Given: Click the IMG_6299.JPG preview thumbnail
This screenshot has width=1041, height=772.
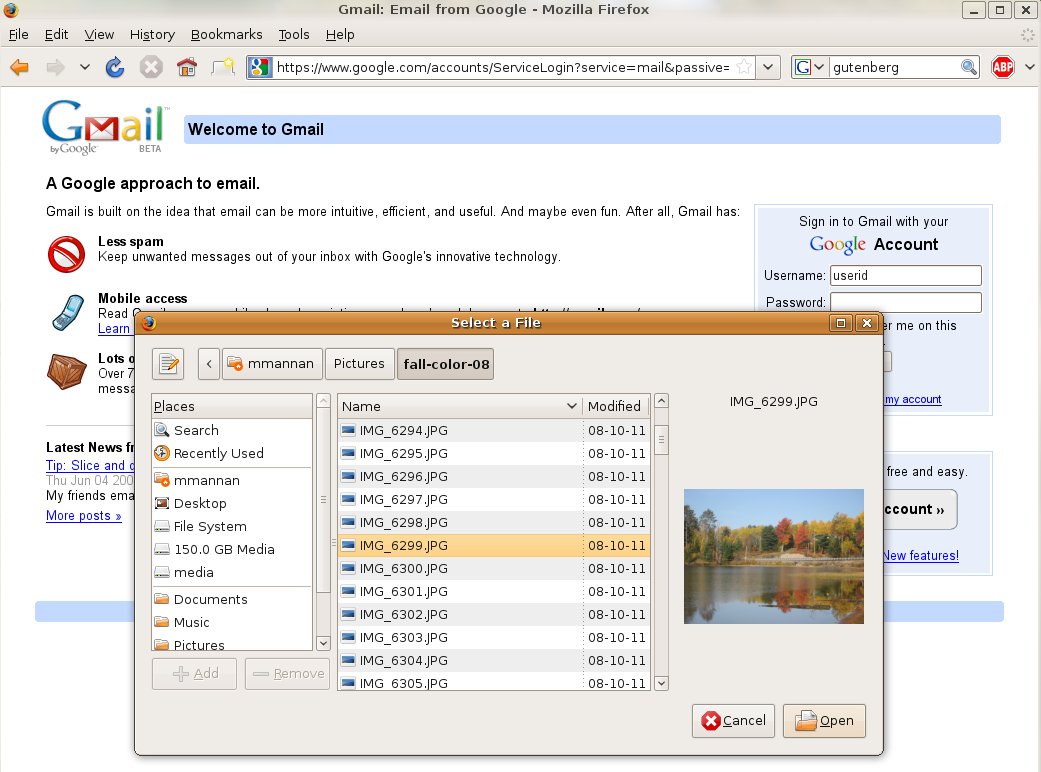Looking at the screenshot, I should [773, 556].
